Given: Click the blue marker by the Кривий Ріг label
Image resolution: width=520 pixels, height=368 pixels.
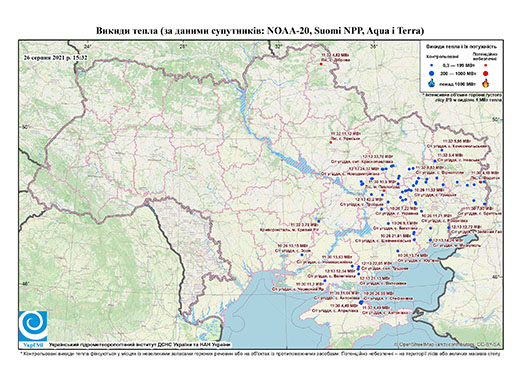Looking at the screenshot, I should pos(319,221).
